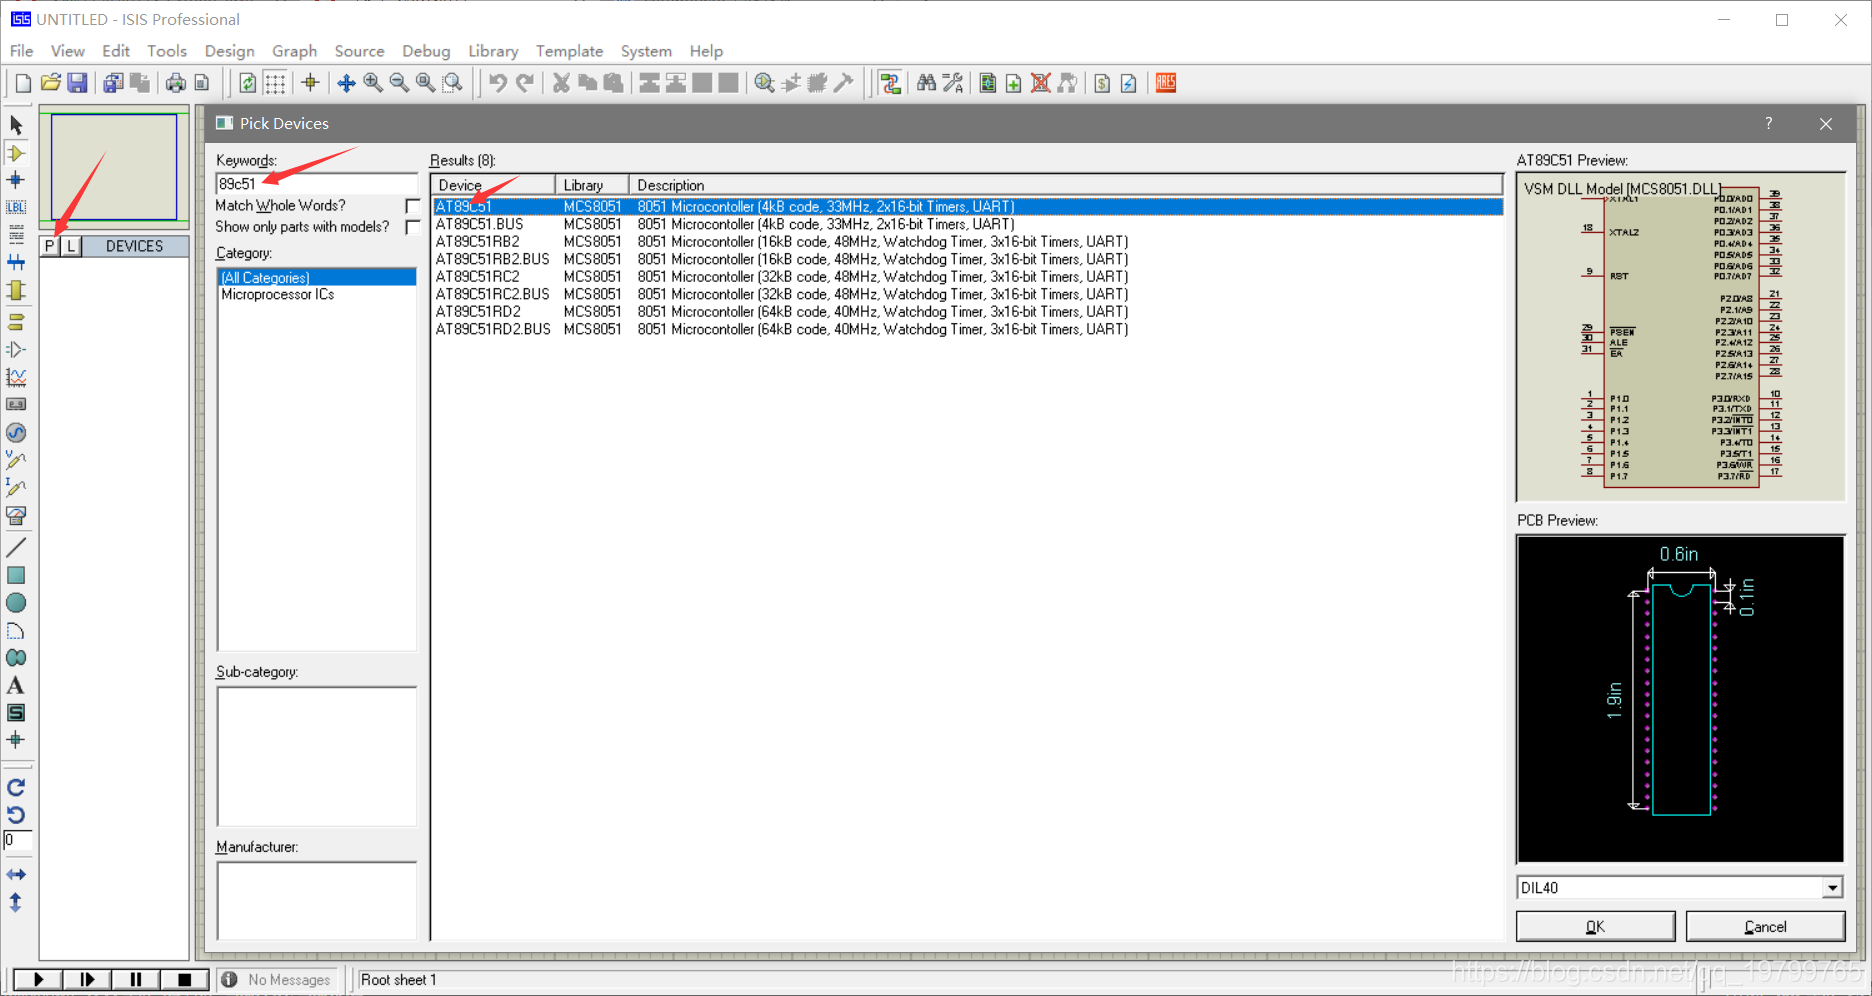Click the Play simulation button
The height and width of the screenshot is (996, 1872).
(38, 980)
